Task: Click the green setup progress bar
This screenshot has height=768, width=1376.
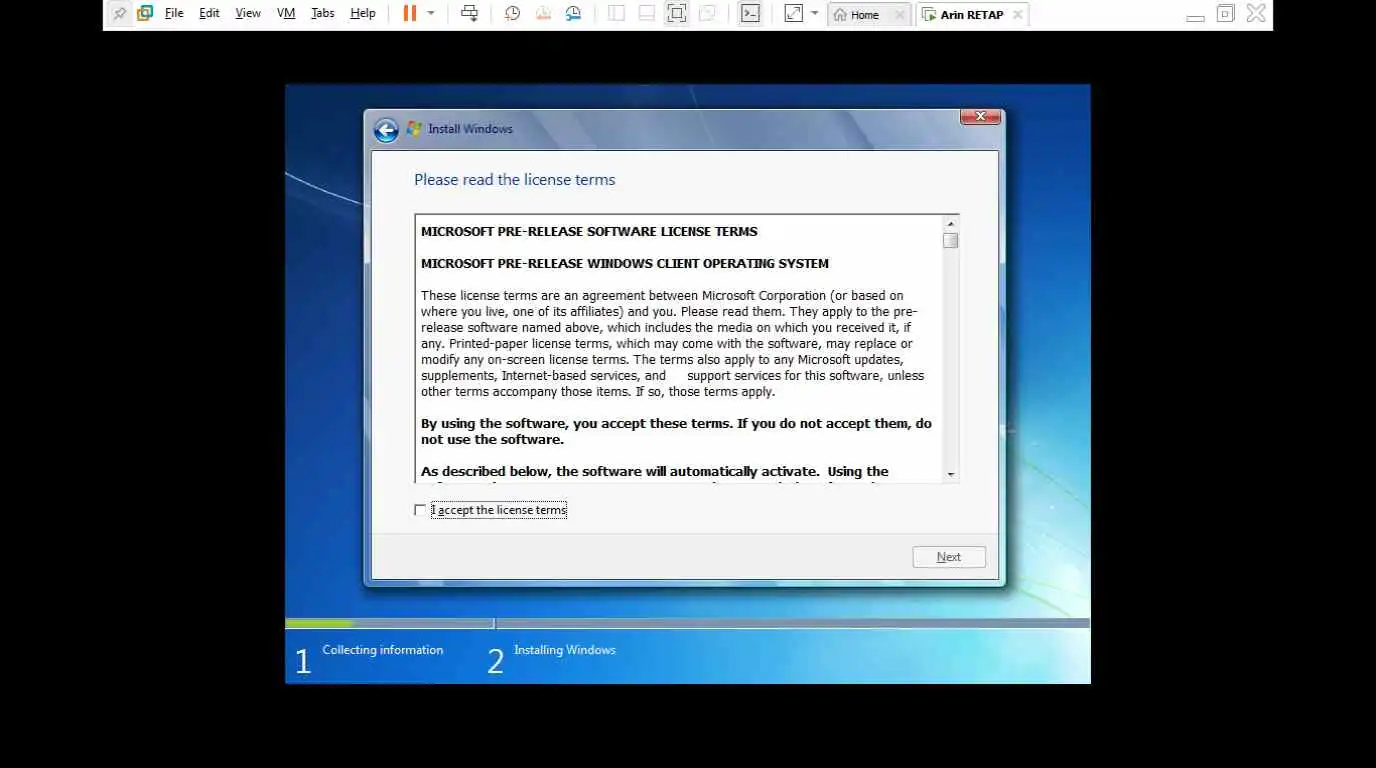Action: coord(320,624)
